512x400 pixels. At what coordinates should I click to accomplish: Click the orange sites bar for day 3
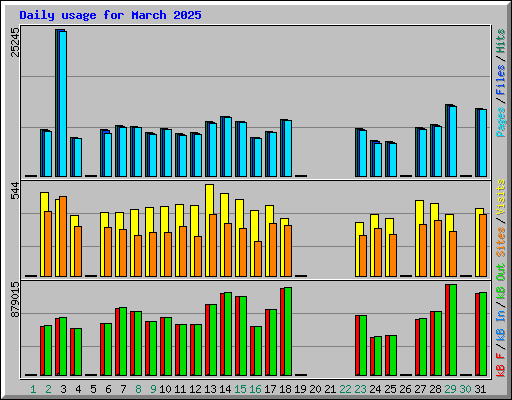(63, 236)
